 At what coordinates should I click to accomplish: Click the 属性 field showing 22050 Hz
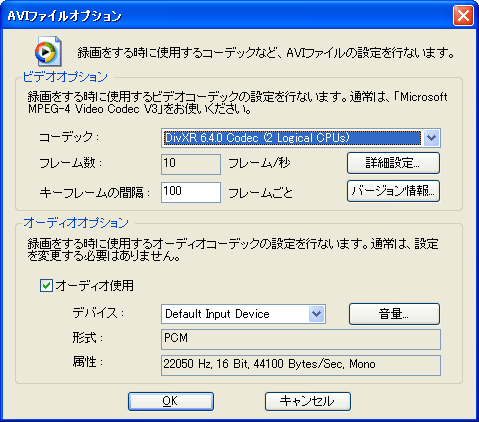tap(301, 365)
